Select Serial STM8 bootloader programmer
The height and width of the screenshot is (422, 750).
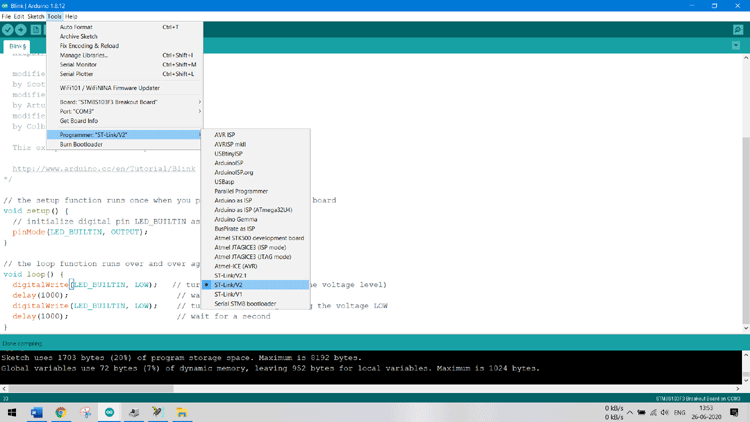click(x=255, y=303)
